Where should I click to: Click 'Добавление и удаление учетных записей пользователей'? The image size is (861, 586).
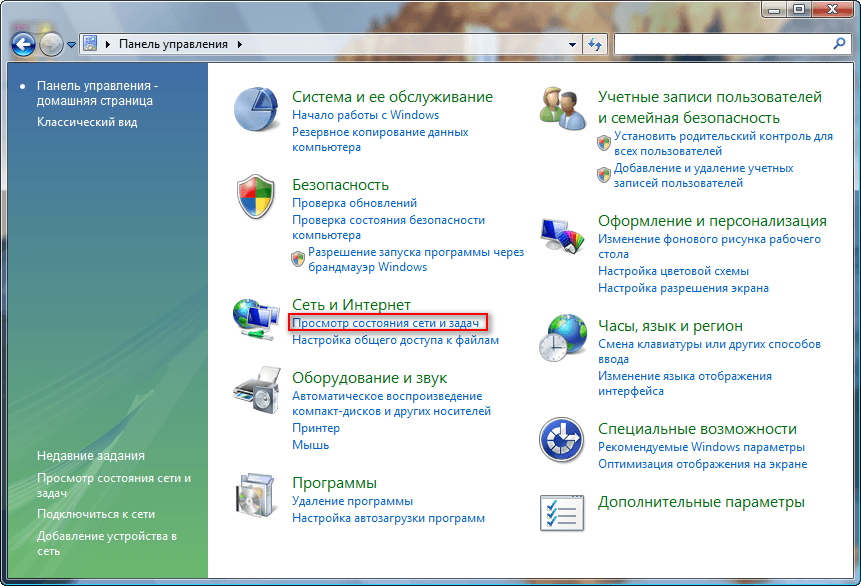tap(703, 175)
